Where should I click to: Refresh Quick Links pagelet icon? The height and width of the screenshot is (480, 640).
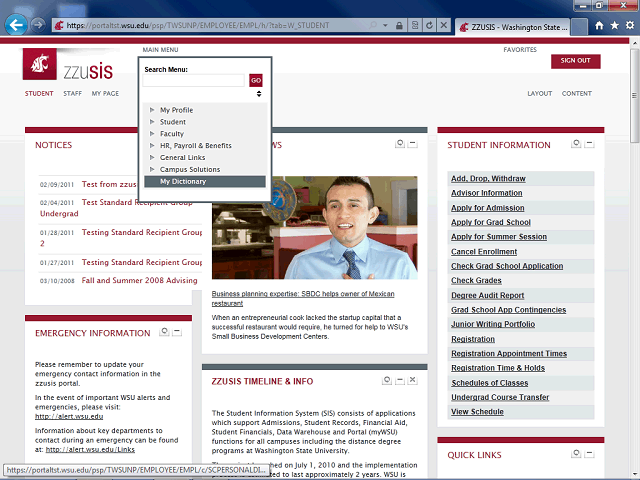(576, 453)
